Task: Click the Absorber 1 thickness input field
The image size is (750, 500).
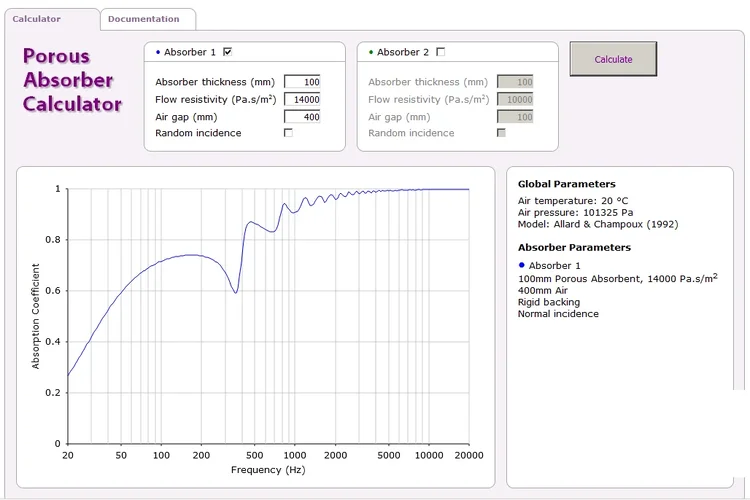Action: 302,82
